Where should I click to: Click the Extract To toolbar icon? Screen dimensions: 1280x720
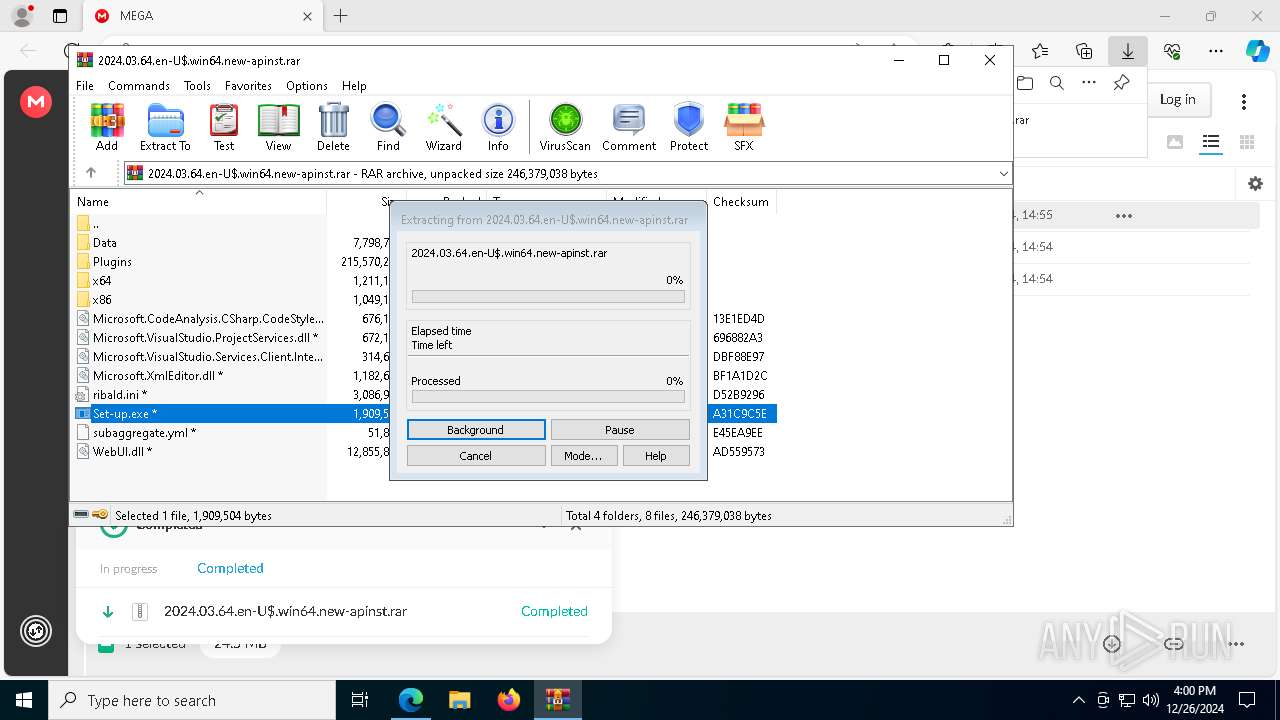[x=165, y=127]
